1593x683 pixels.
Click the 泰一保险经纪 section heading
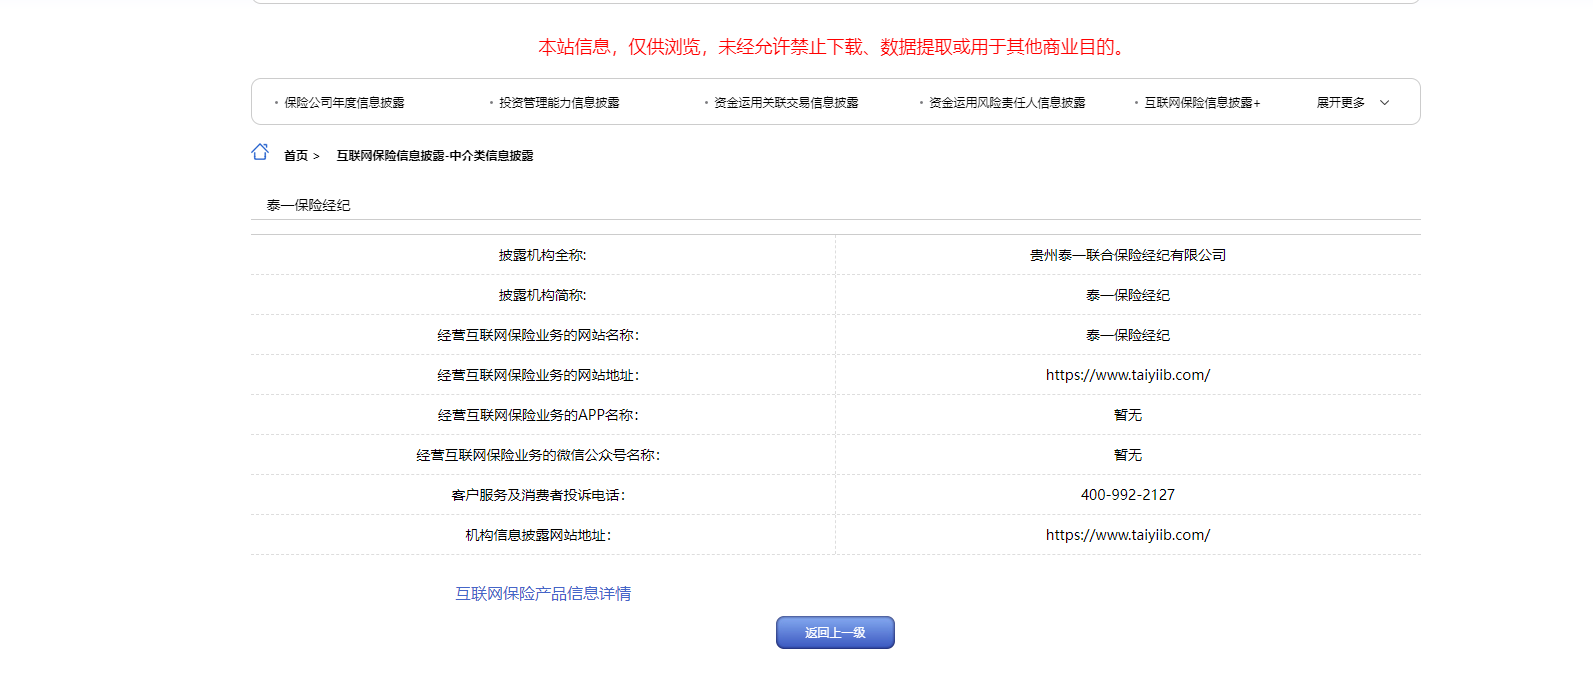(x=308, y=205)
